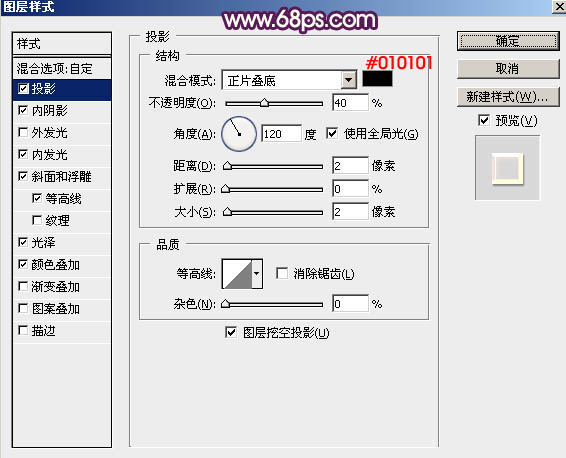The image size is (566, 458).
Task: Focus the angle field showing 120
Action: 281,134
